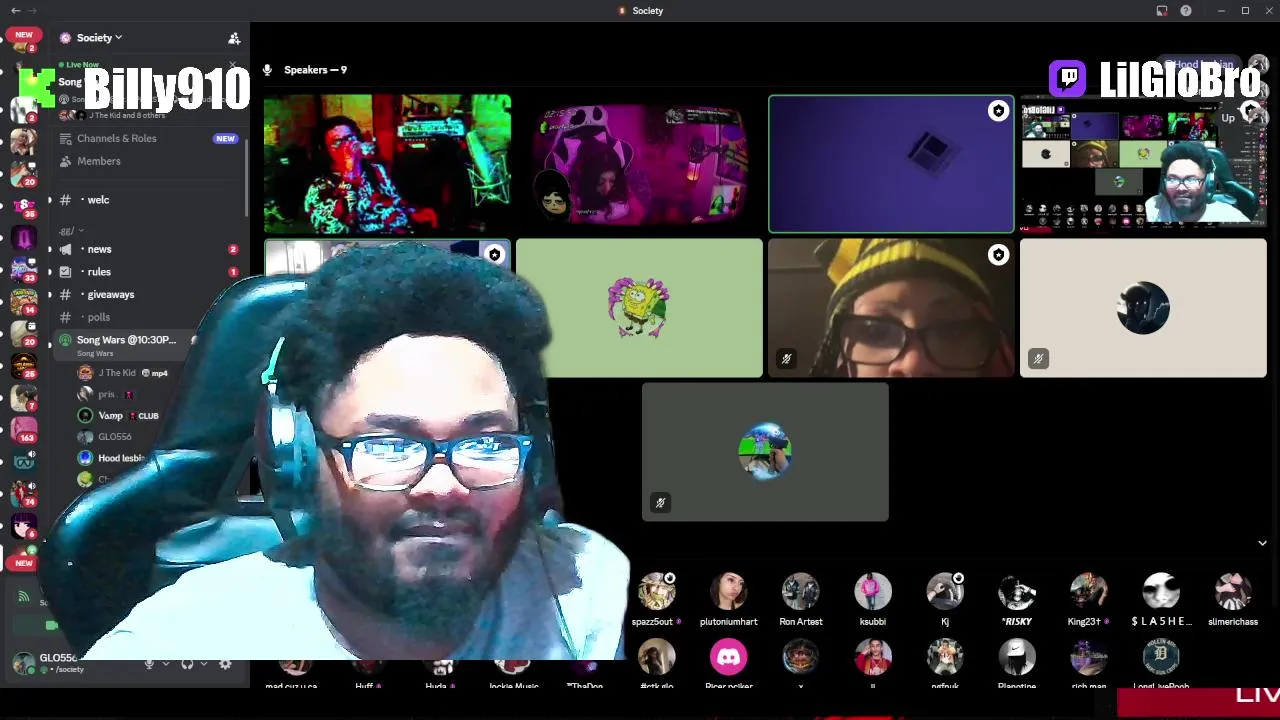Open the news announcement channel
This screenshot has height=720, width=1280.
pos(99,249)
